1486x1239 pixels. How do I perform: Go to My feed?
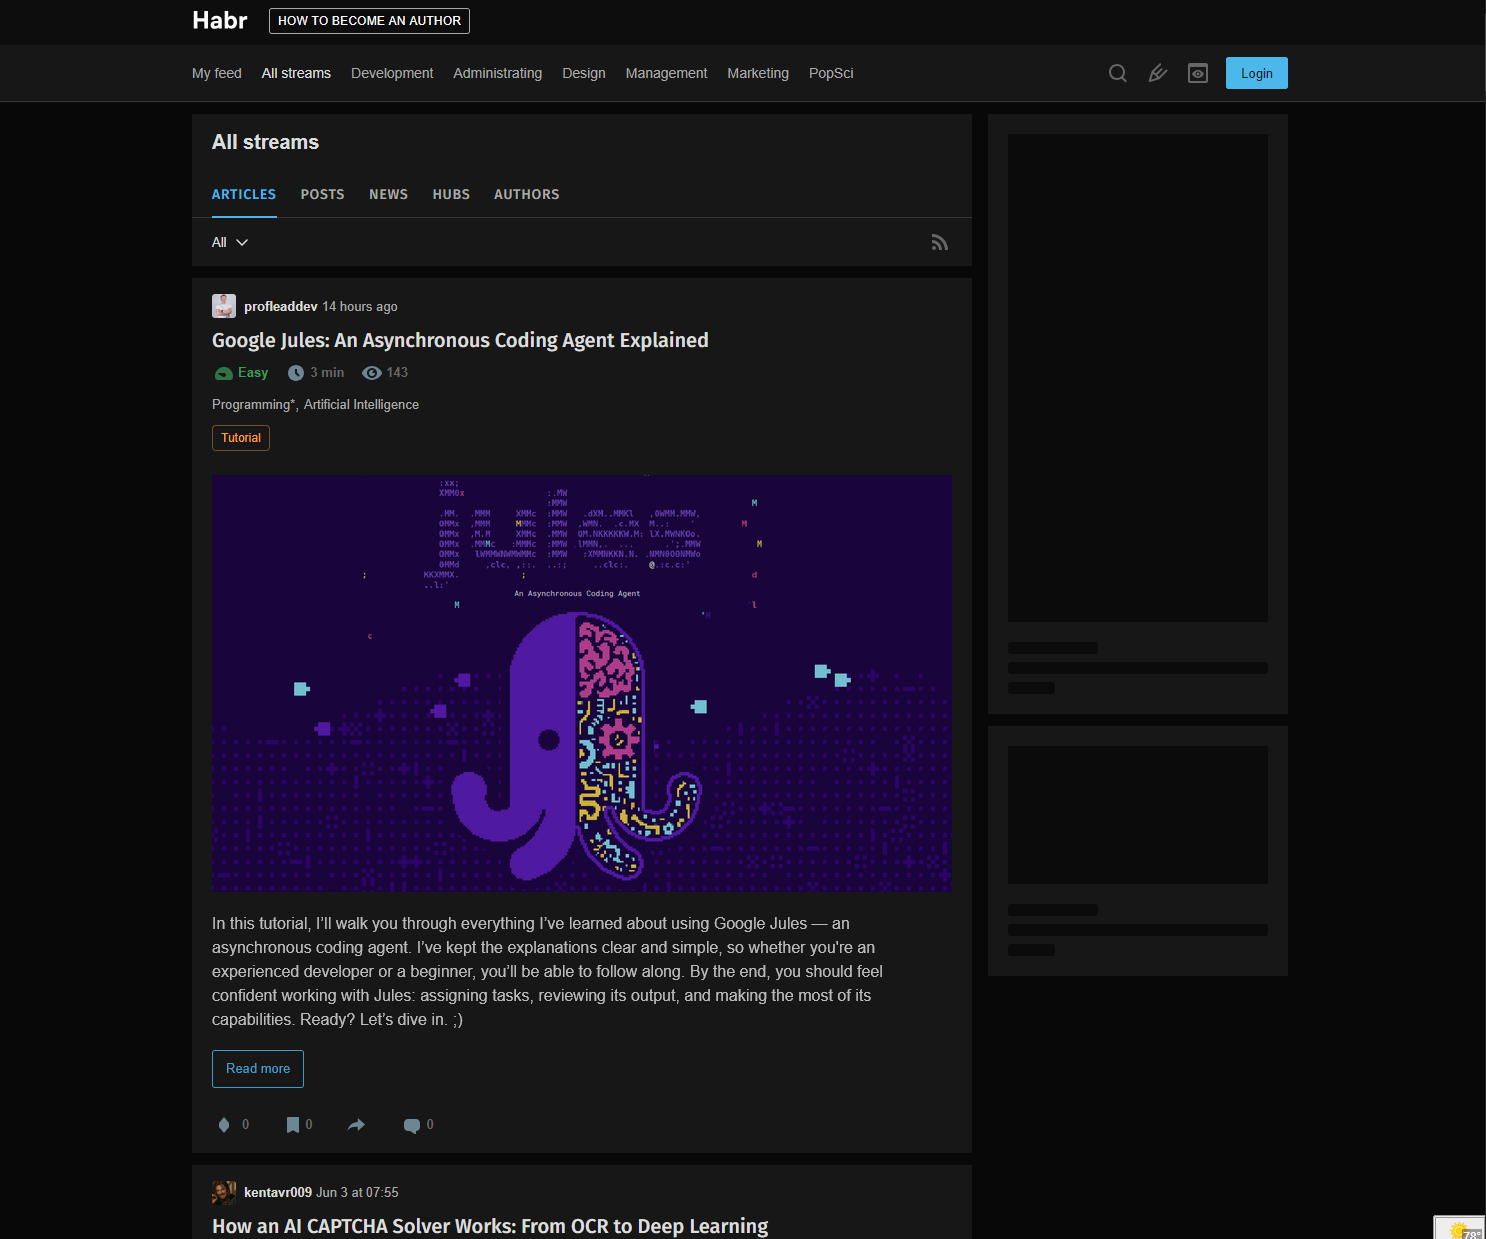tap(217, 73)
